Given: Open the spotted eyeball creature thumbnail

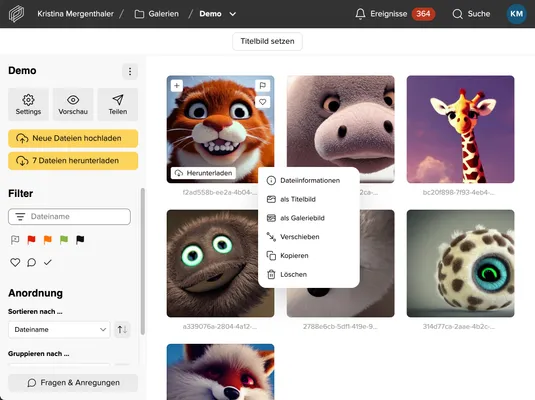Looking at the screenshot, I should [x=460, y=263].
